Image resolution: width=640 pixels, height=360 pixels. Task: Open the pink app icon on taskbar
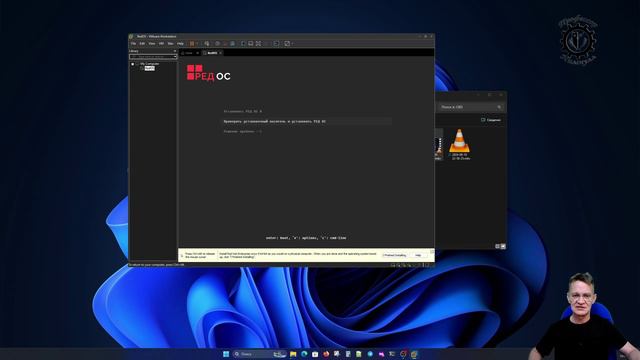tap(381, 354)
